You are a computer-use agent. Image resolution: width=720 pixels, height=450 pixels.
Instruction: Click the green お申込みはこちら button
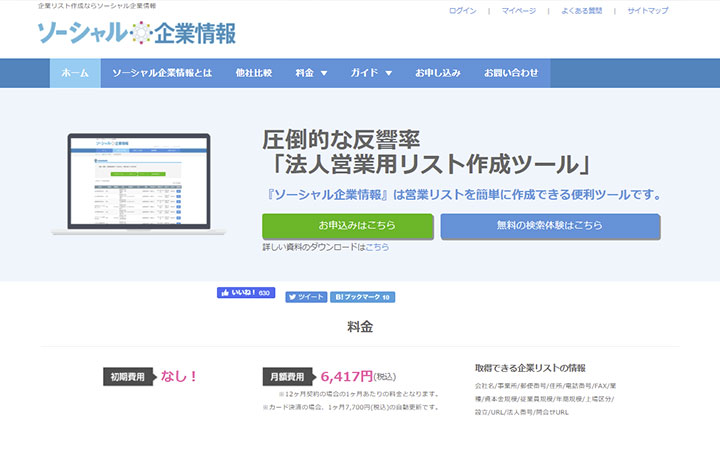[348, 226]
